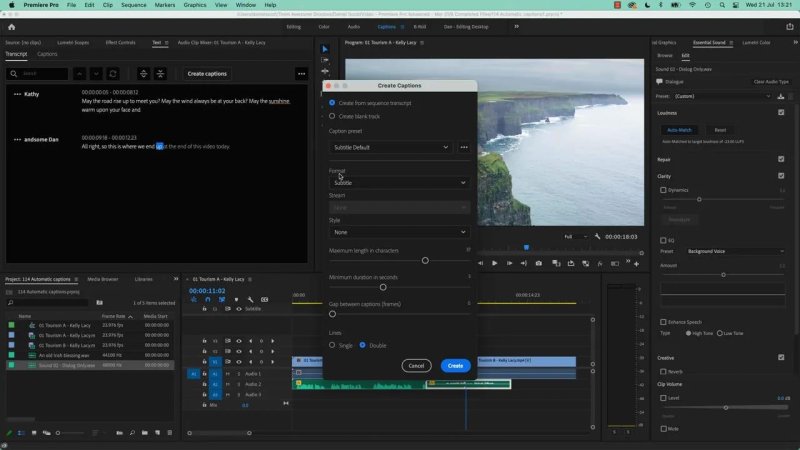This screenshot has width=800, height=450.
Task: Open transcript panel options ellipsis menu
Action: tap(302, 74)
